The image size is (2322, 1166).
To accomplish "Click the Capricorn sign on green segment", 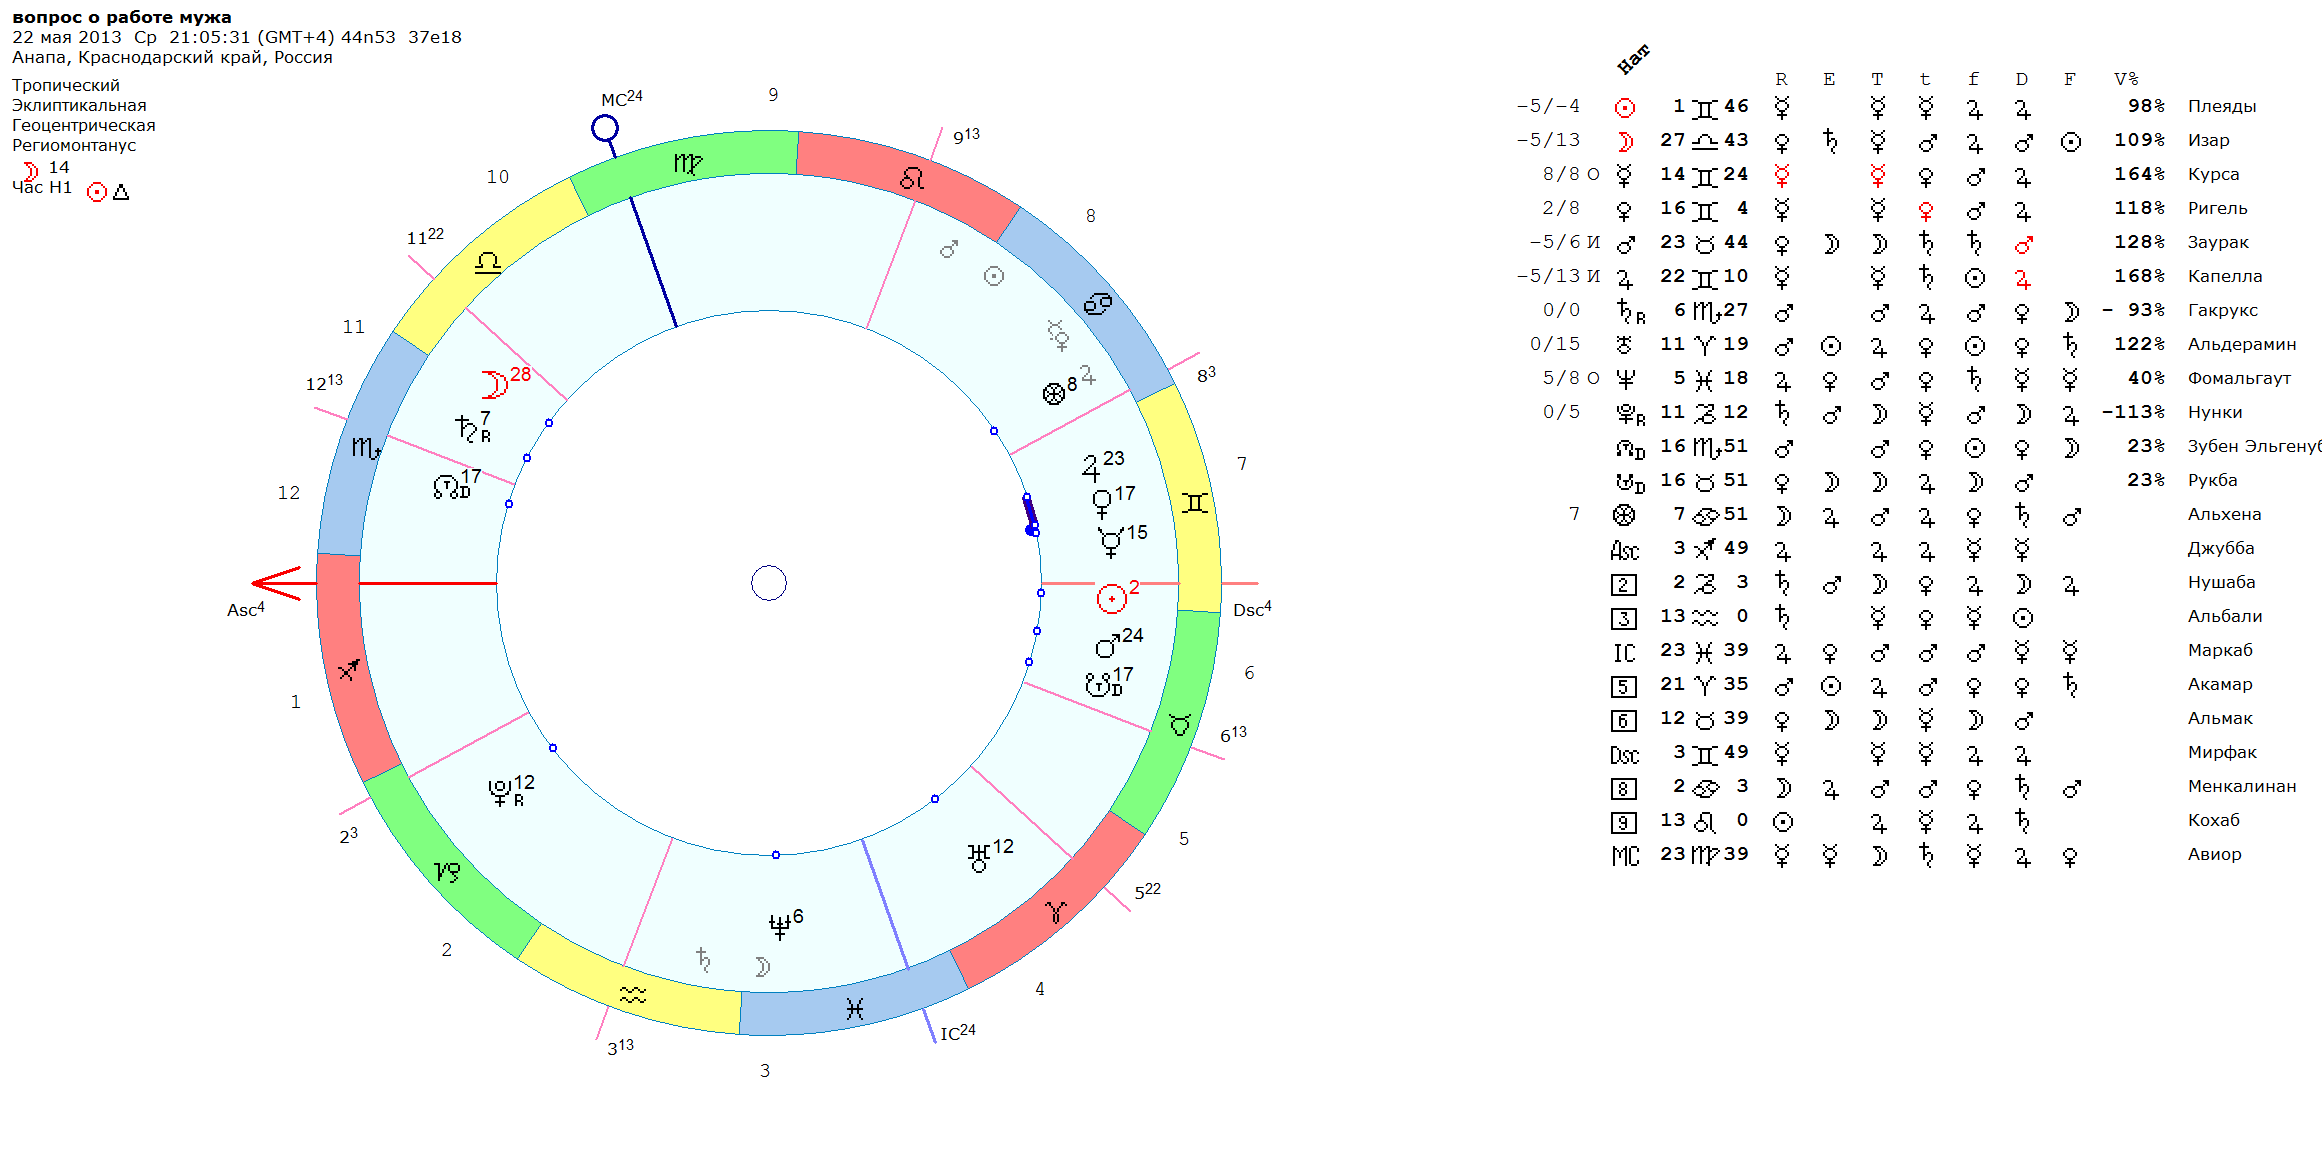I will (x=447, y=872).
